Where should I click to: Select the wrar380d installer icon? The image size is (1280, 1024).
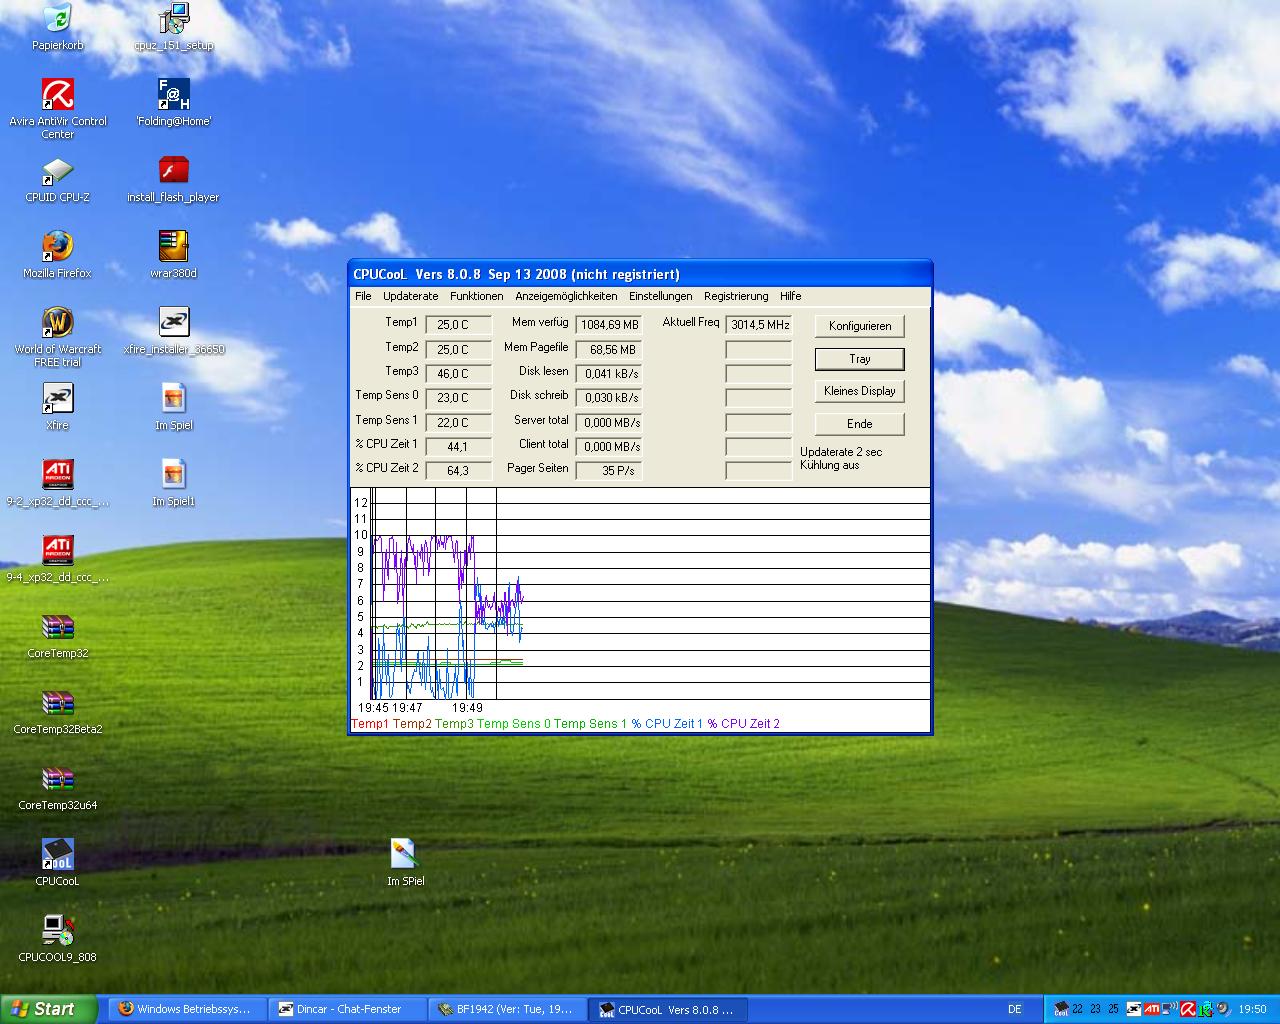pyautogui.click(x=173, y=255)
